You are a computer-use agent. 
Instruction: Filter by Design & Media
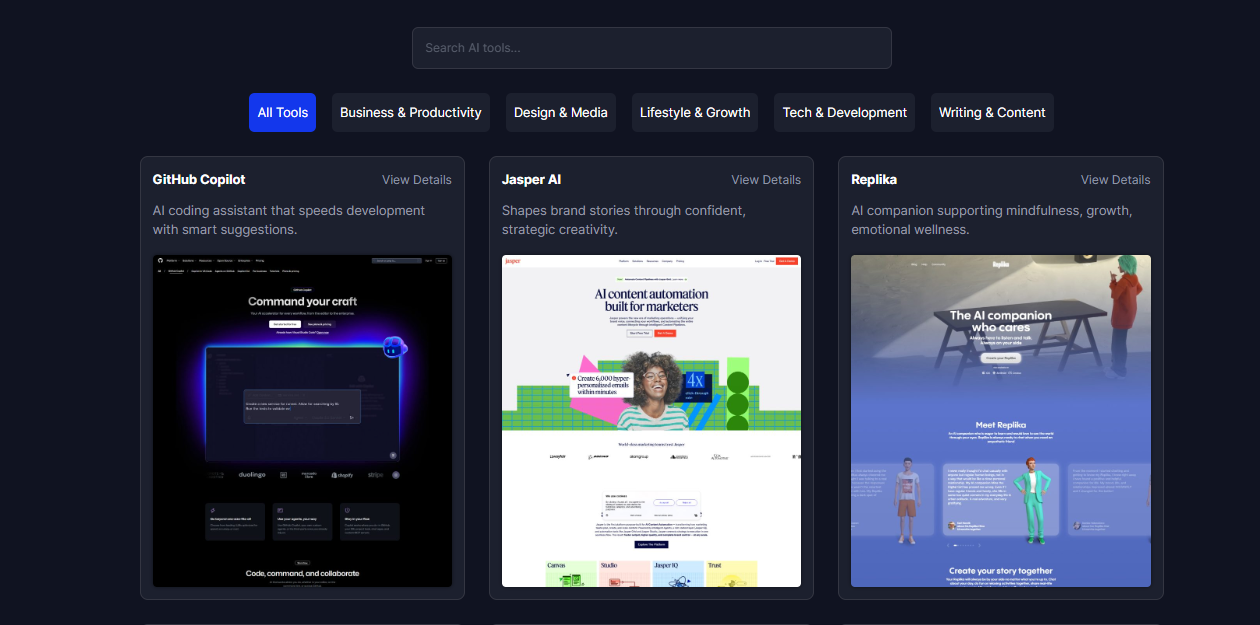point(560,113)
